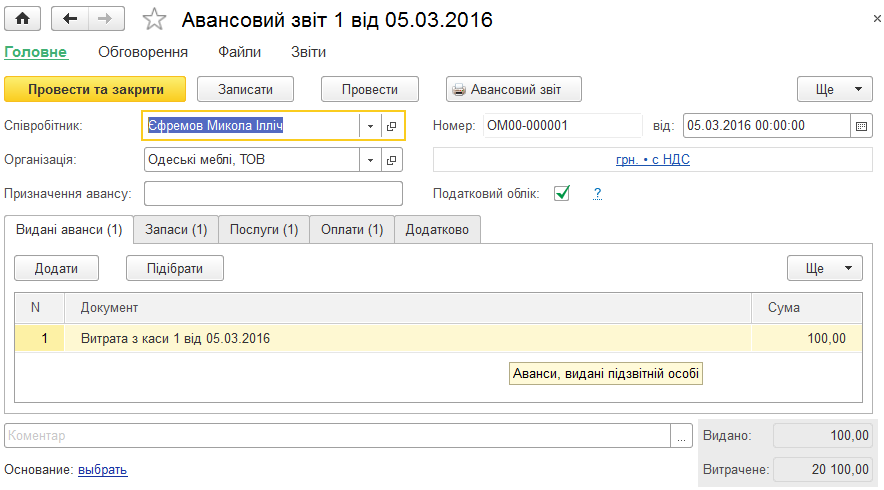The height and width of the screenshot is (490, 884).
Task: Select row number cell 1
Action: pyautogui.click(x=39, y=338)
